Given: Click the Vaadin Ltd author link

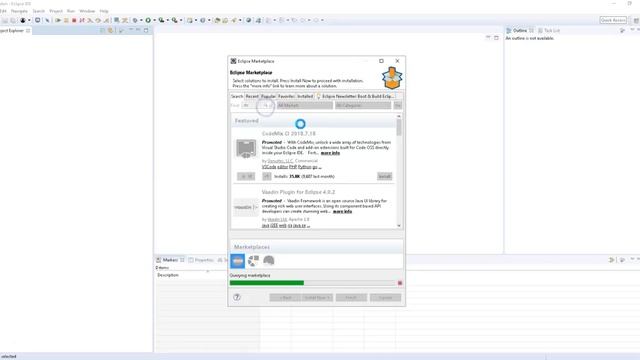Looking at the screenshot, I should coord(277,220).
